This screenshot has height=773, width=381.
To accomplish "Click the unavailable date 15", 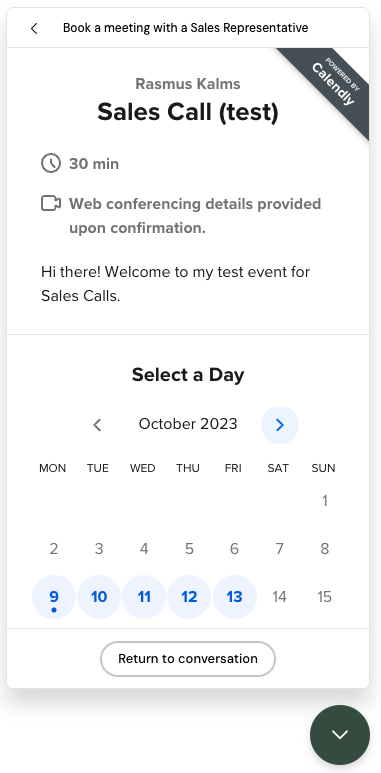I will (x=324, y=597).
